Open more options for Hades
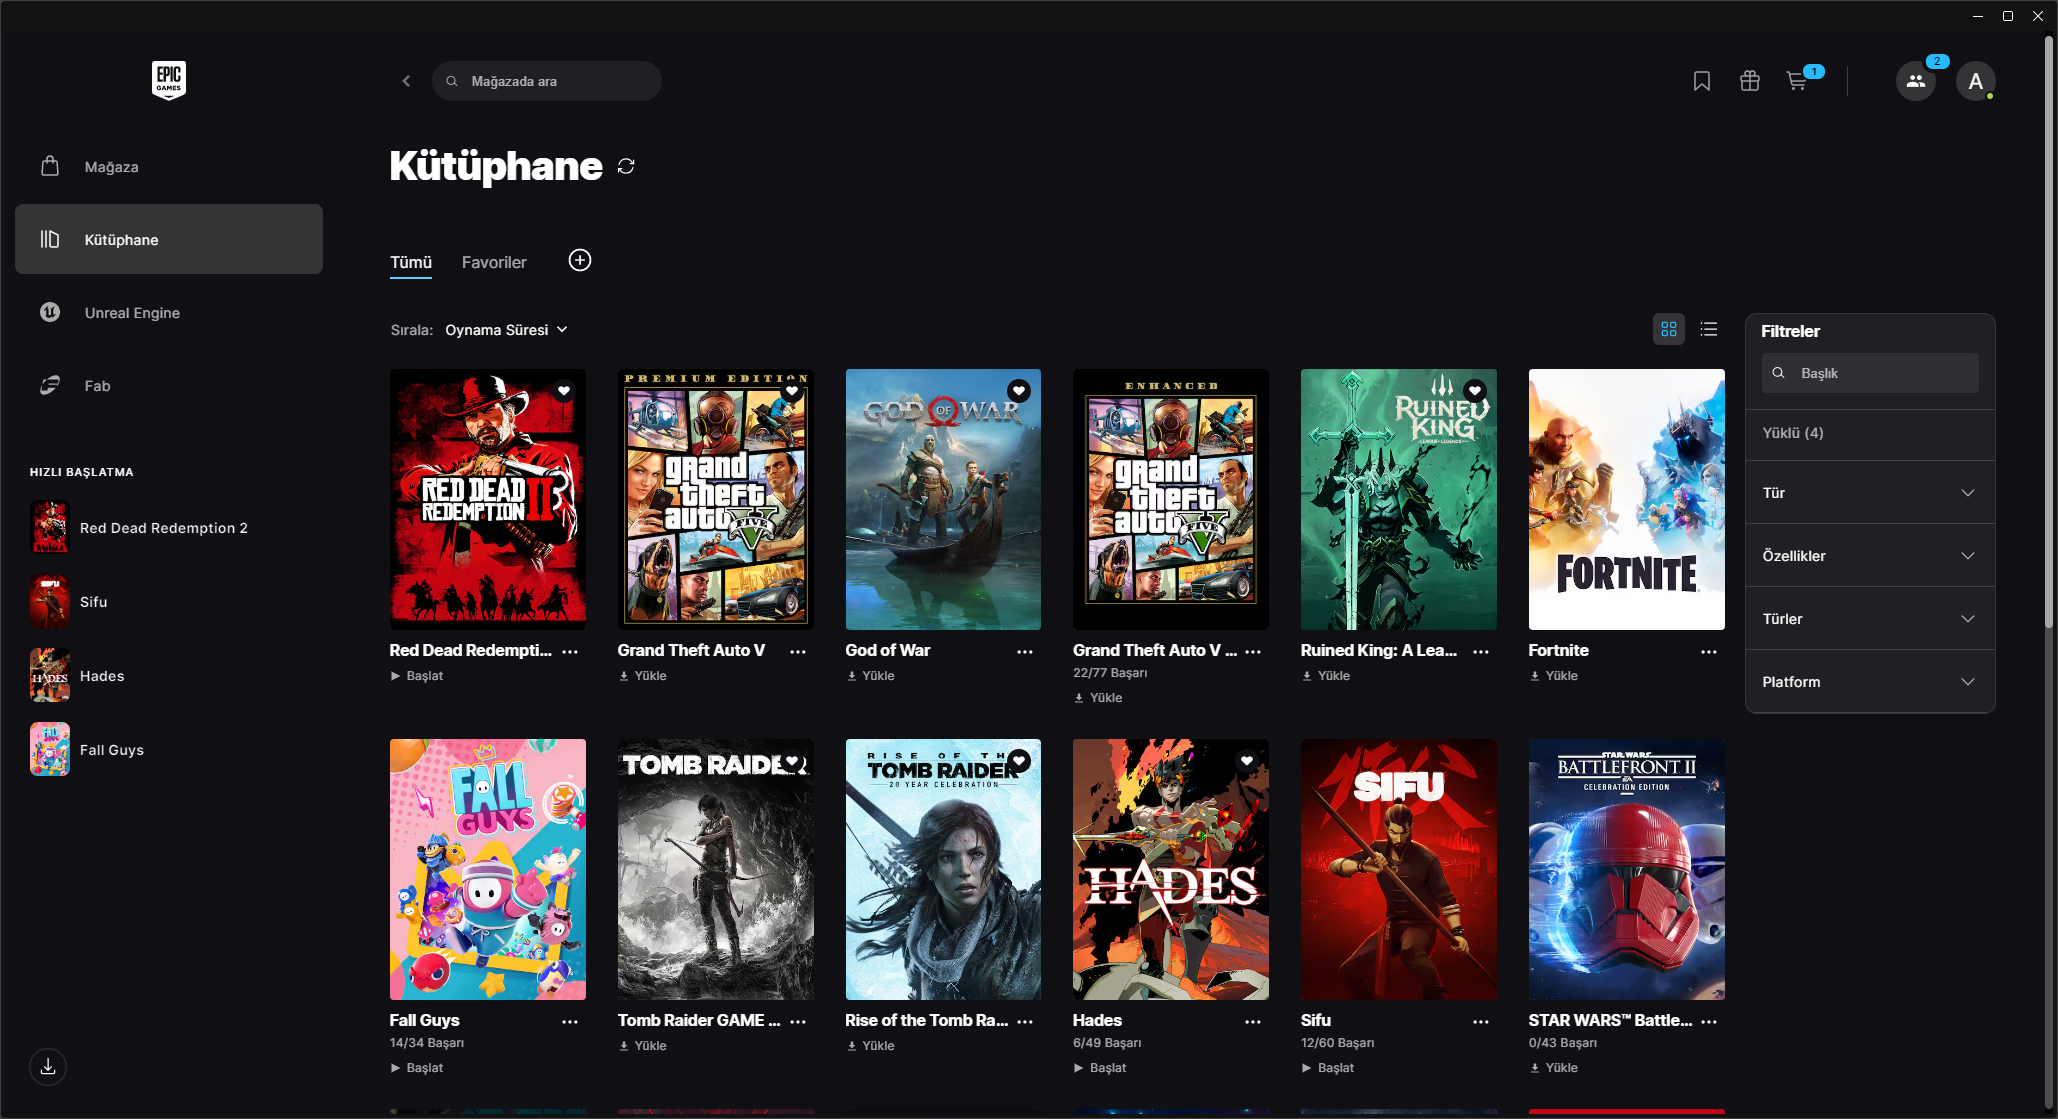Image resolution: width=2058 pixels, height=1119 pixels. click(1253, 1021)
